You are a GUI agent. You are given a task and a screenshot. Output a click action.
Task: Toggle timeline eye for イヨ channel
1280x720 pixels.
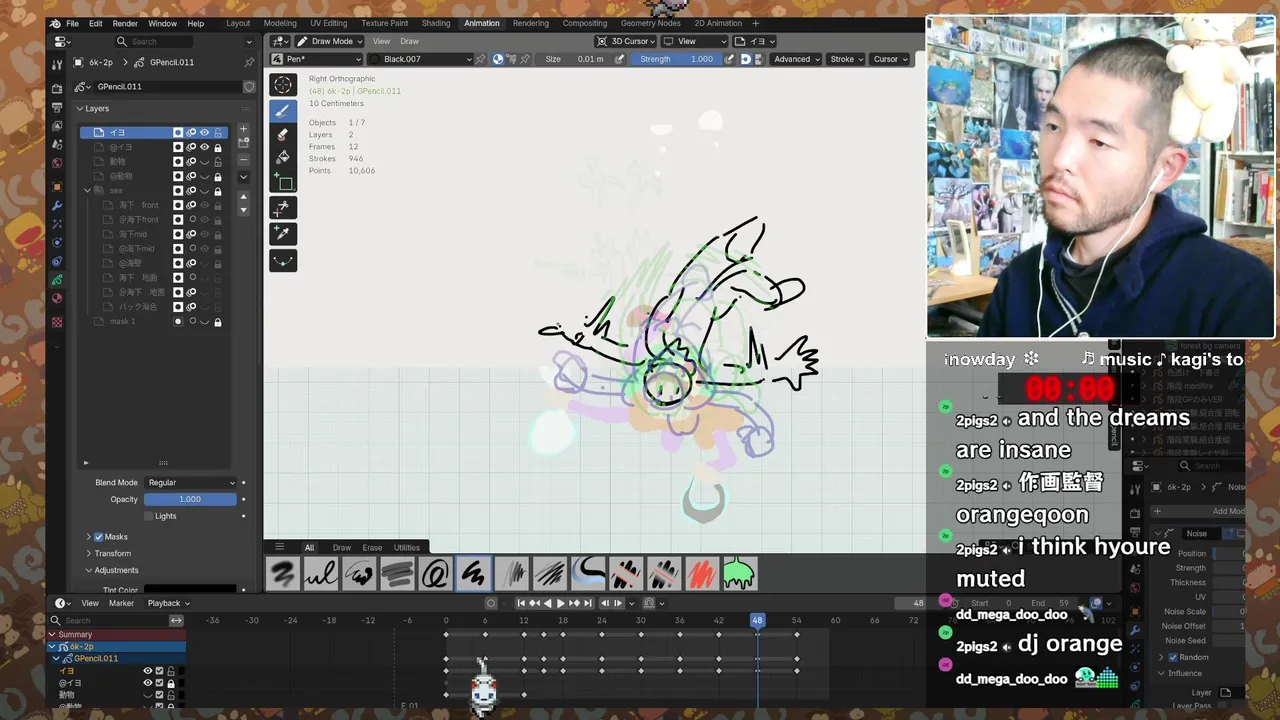pos(148,671)
